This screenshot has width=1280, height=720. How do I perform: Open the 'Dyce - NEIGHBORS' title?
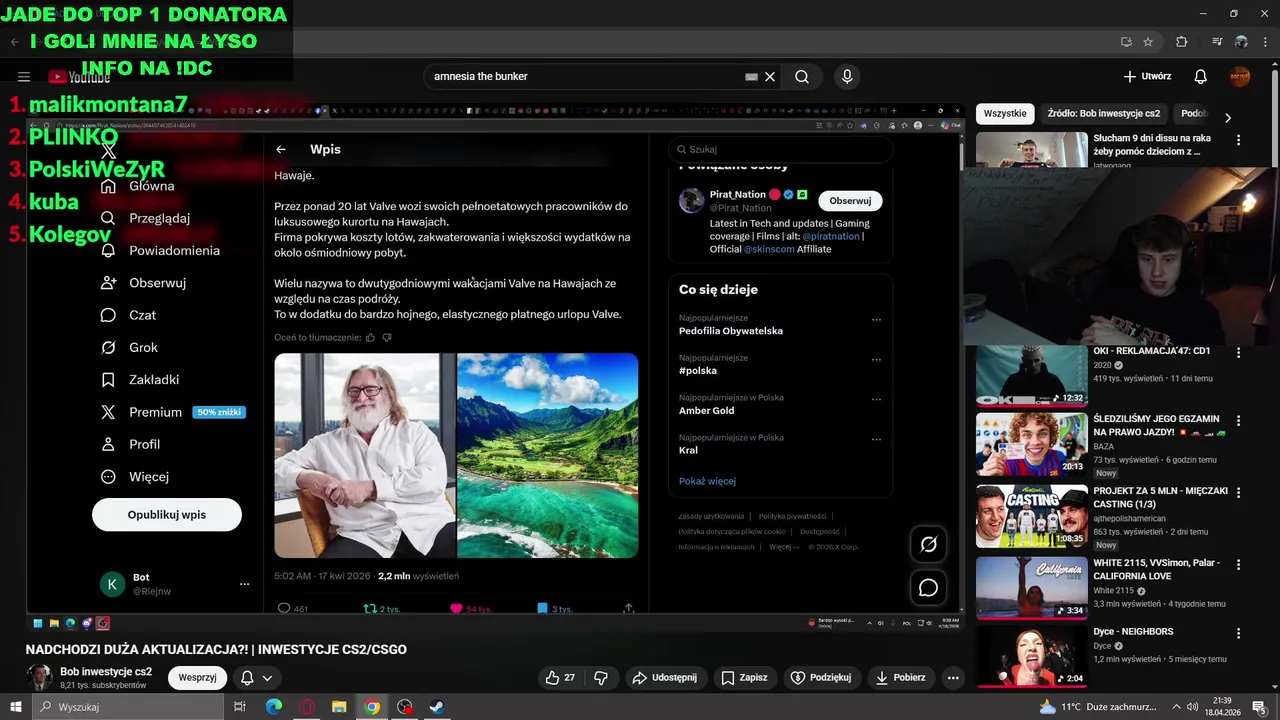click(x=1133, y=631)
